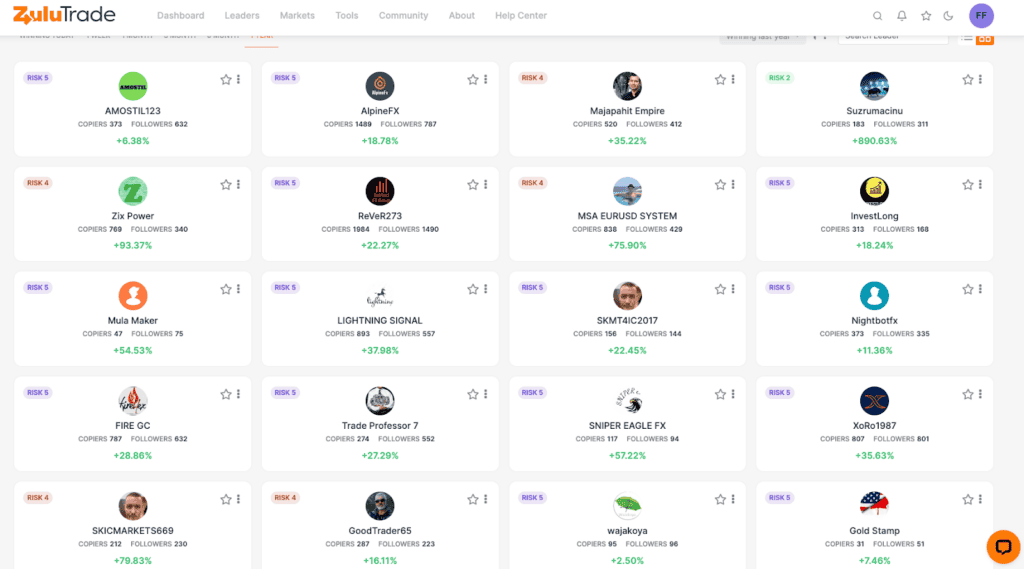Toggle the Majapahit Empire favorite star
1024x569 pixels.
coord(720,80)
